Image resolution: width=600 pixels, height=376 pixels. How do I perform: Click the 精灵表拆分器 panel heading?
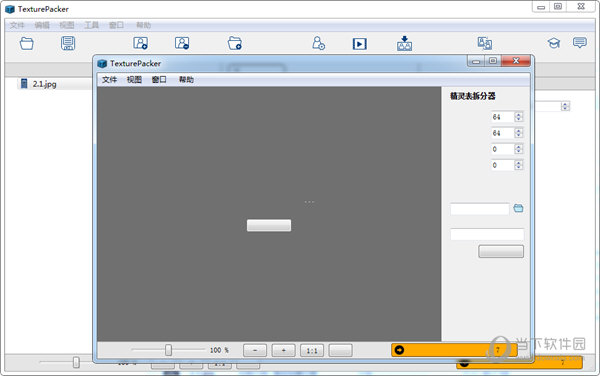tap(473, 96)
